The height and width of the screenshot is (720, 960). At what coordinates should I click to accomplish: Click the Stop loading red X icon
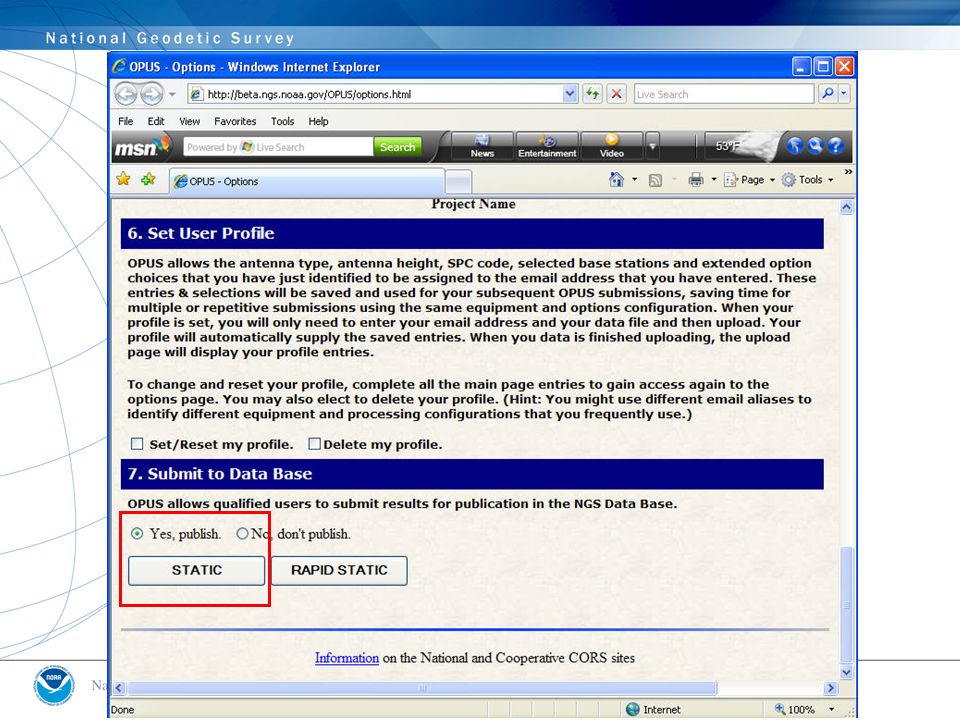[x=617, y=94]
